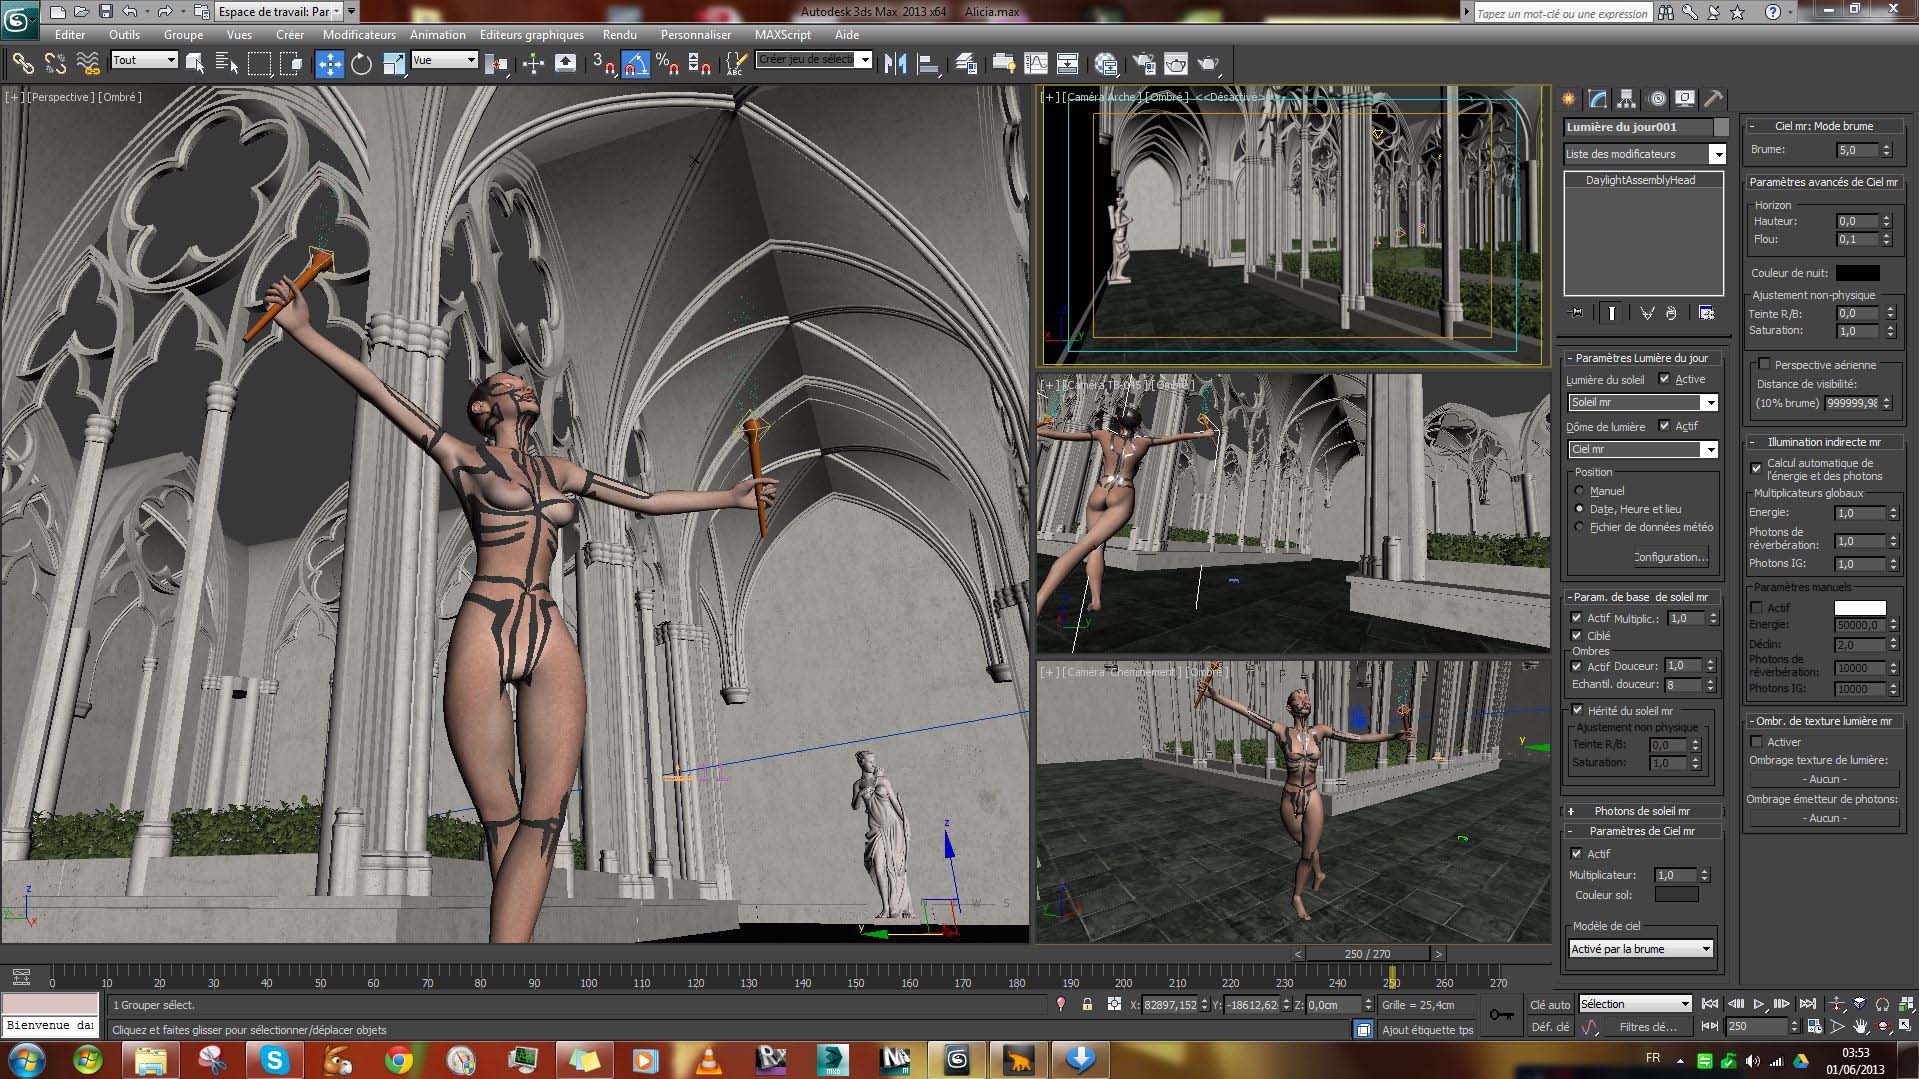Viewport: 1919px width, 1079px height.
Task: Click the Configuration... button
Action: [x=1670, y=557]
